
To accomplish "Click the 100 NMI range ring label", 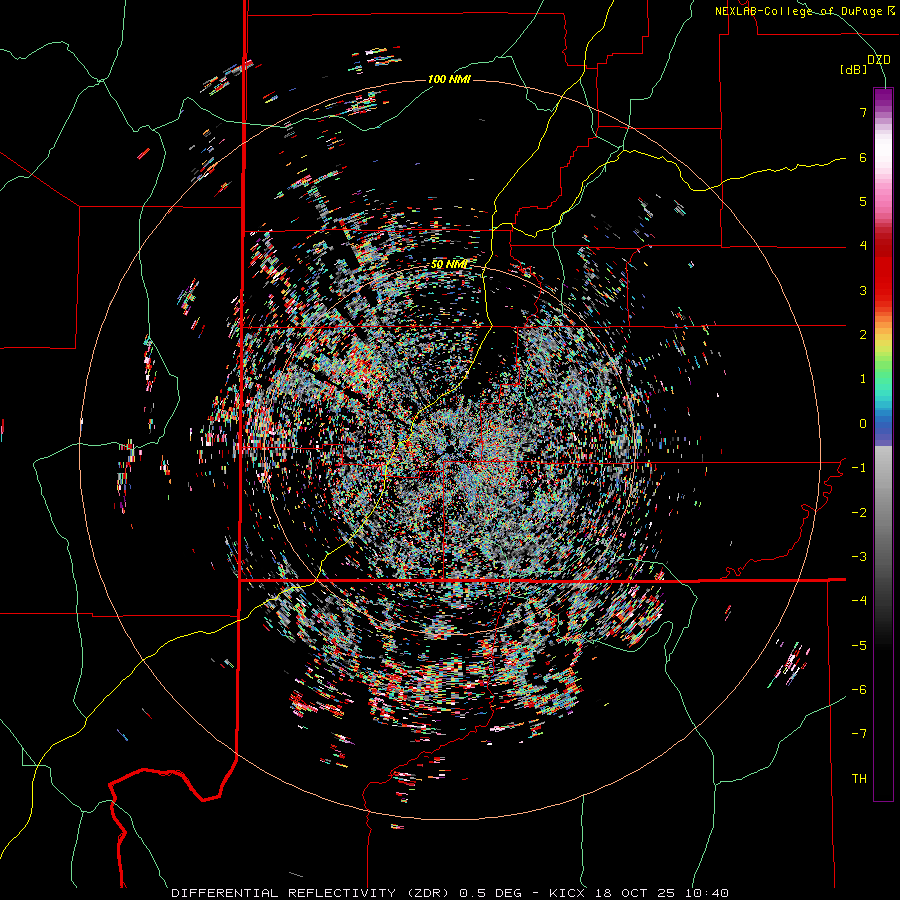I will 449,79.
